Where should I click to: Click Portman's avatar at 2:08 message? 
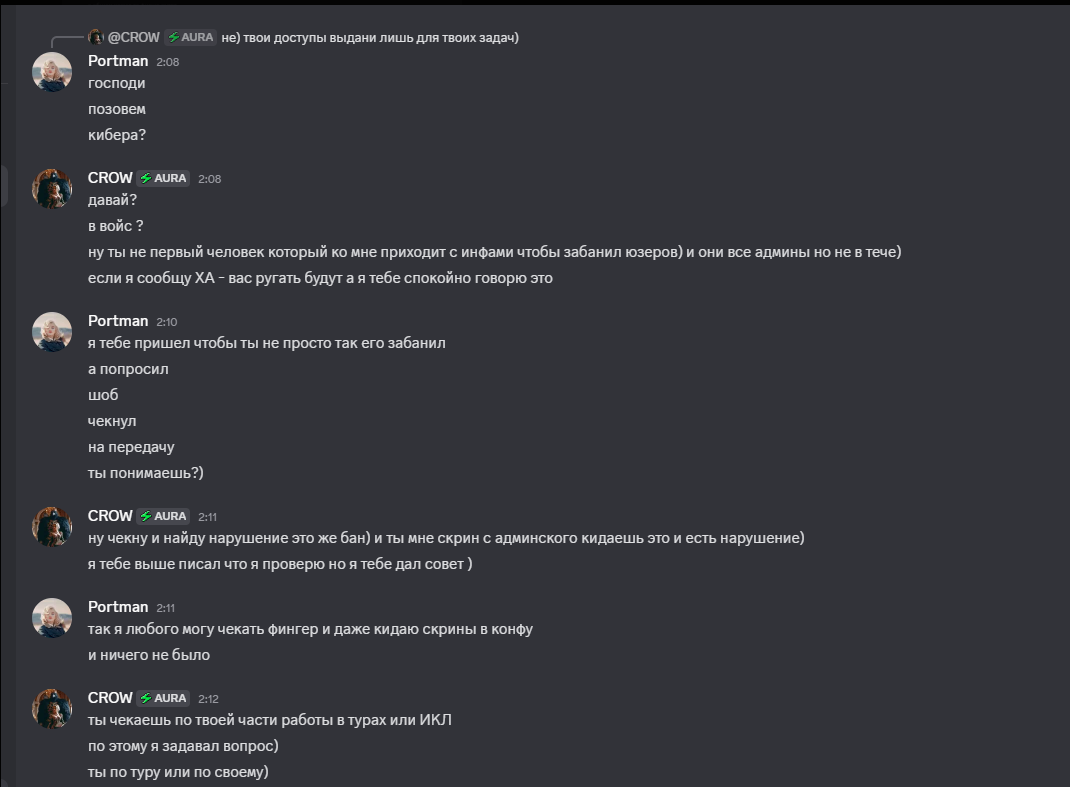(x=52, y=72)
